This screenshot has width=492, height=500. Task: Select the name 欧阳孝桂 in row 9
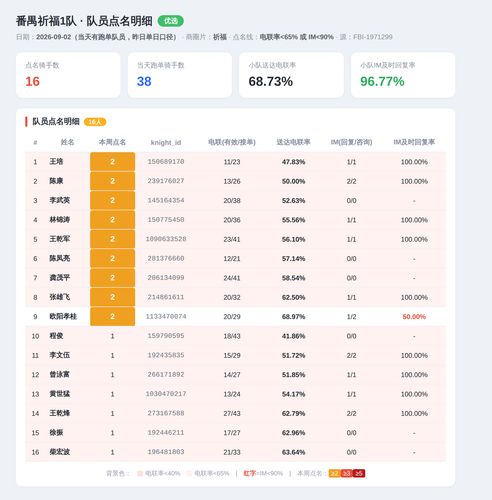point(63,316)
